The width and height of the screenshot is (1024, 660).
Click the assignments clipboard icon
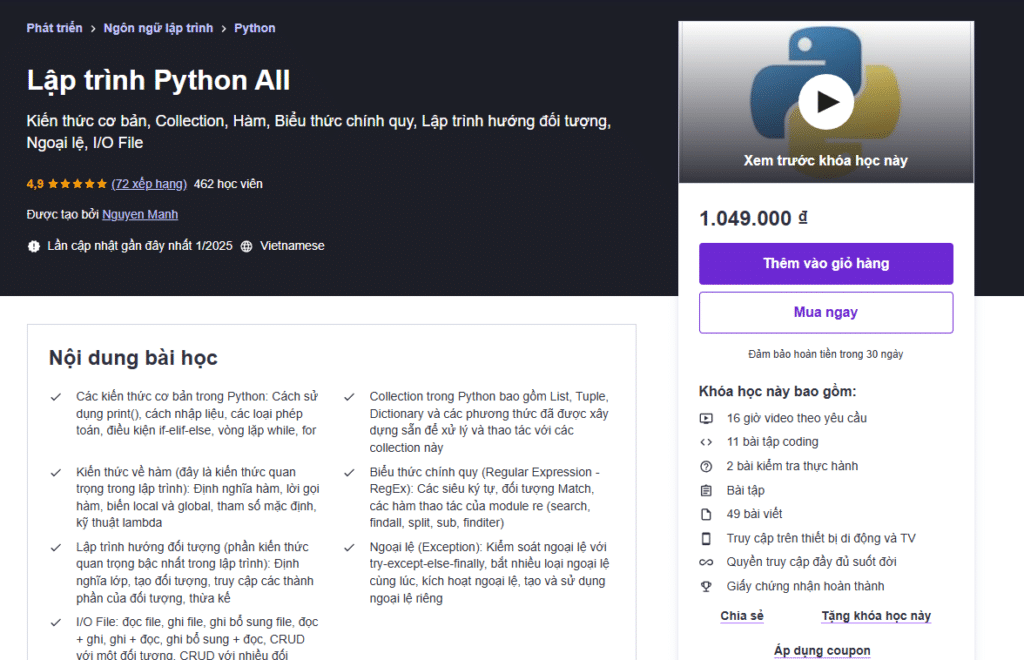[706, 490]
